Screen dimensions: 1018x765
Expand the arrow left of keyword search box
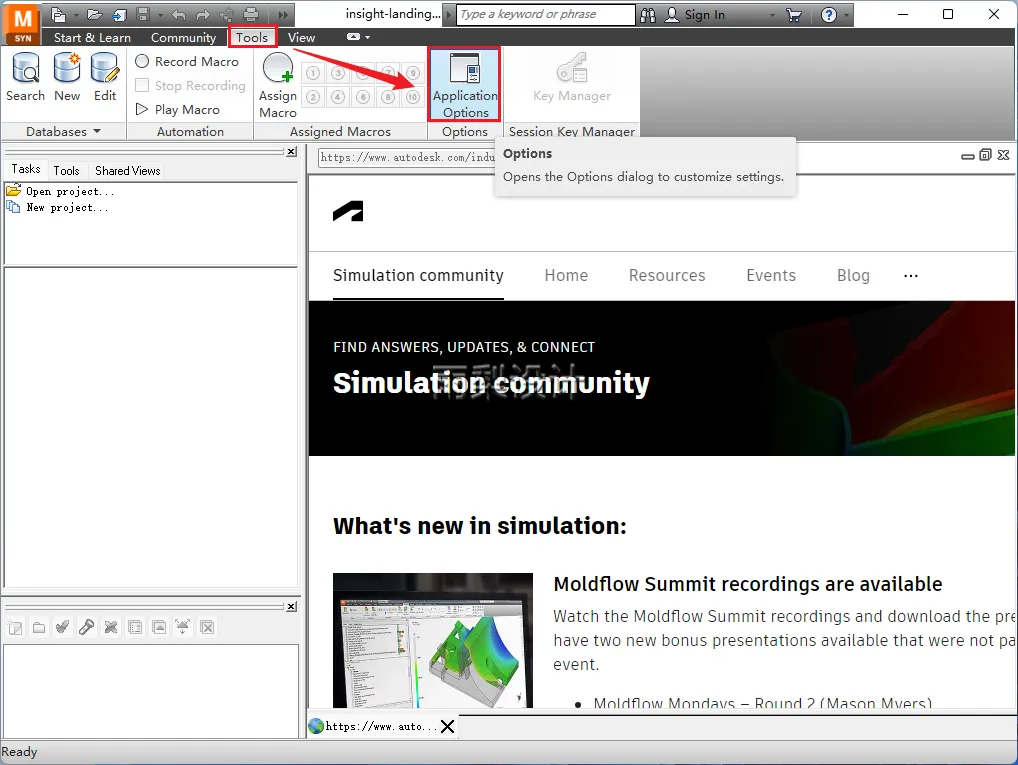[449, 14]
